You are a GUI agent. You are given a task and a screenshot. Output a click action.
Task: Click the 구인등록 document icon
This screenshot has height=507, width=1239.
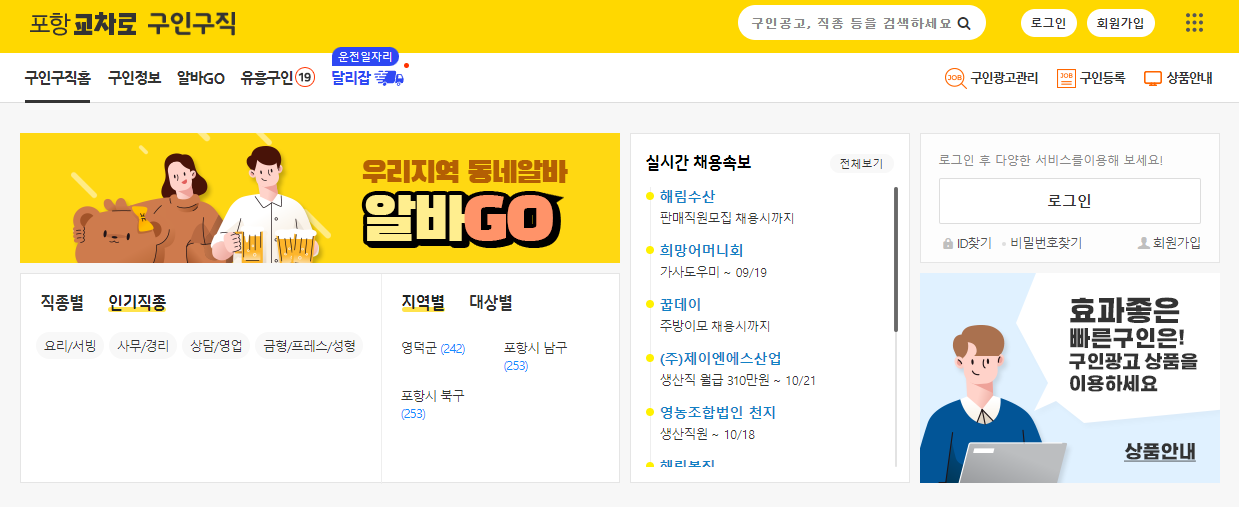tap(1066, 78)
